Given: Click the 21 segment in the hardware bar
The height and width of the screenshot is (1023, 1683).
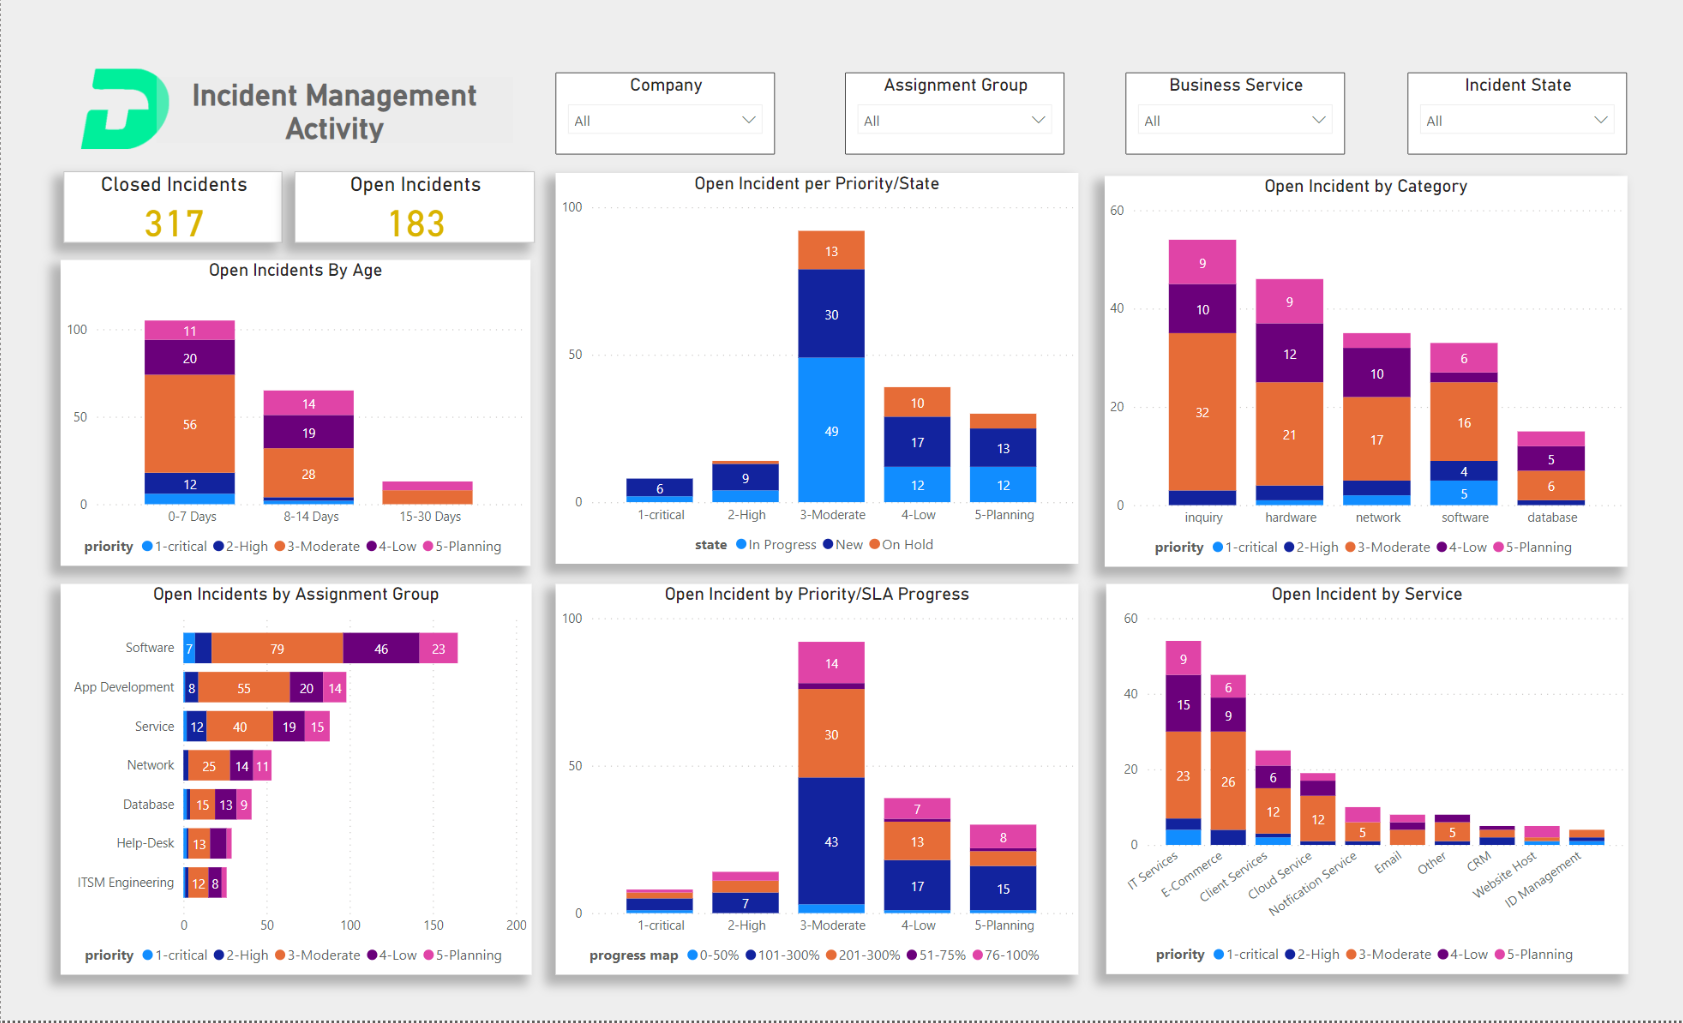Looking at the screenshot, I should point(1289,434).
